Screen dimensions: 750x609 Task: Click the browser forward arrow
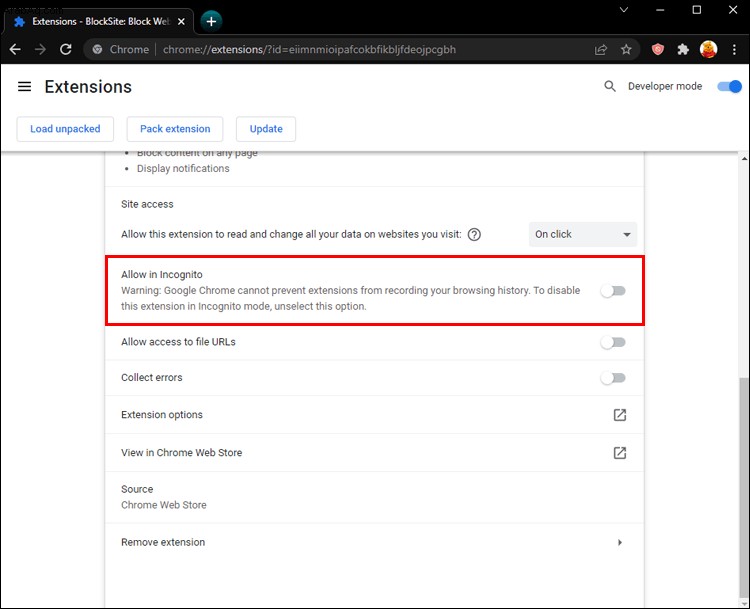pos(41,49)
